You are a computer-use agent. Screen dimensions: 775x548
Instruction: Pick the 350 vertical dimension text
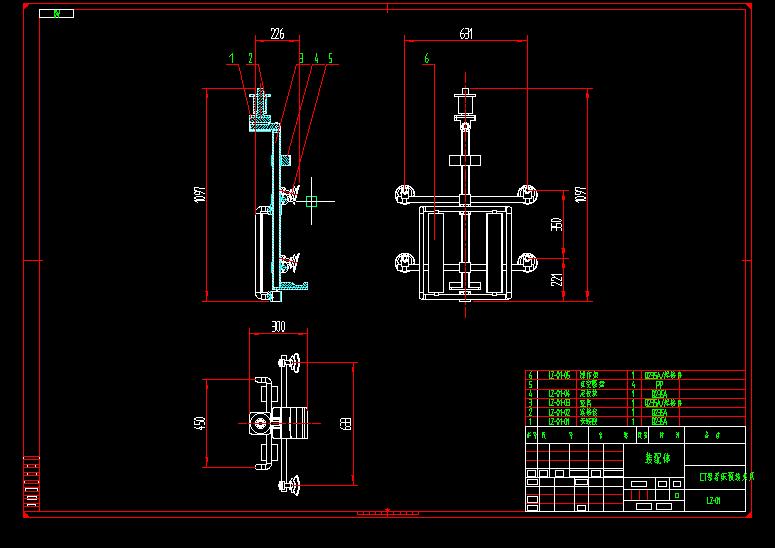point(557,224)
